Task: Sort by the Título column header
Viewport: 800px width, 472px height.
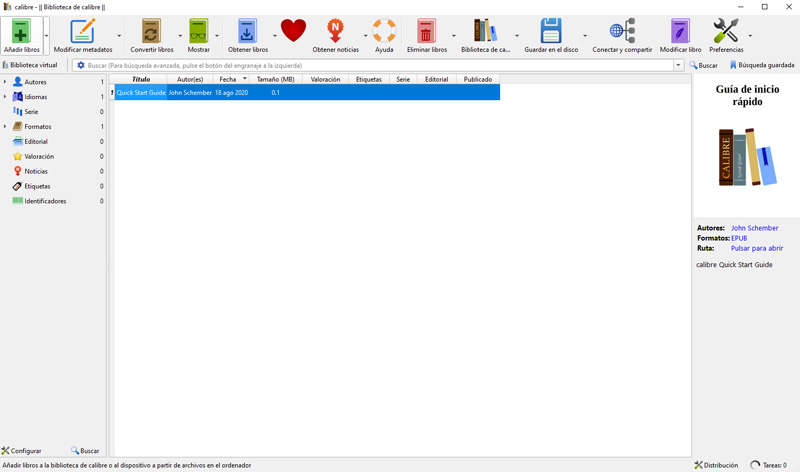Action: point(141,79)
